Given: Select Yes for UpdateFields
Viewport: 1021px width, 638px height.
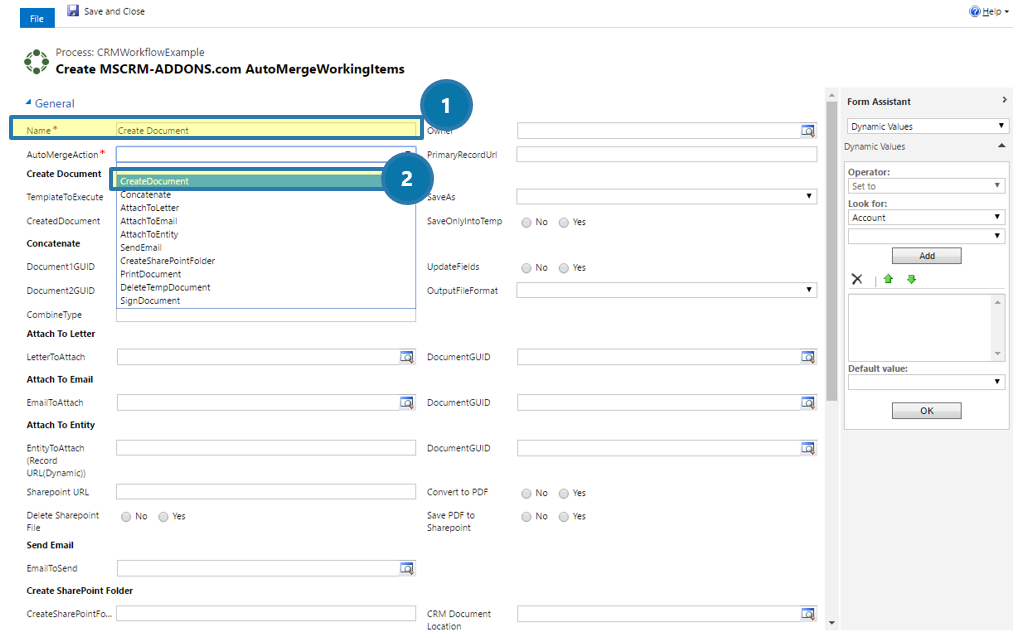Looking at the screenshot, I should pos(564,268).
